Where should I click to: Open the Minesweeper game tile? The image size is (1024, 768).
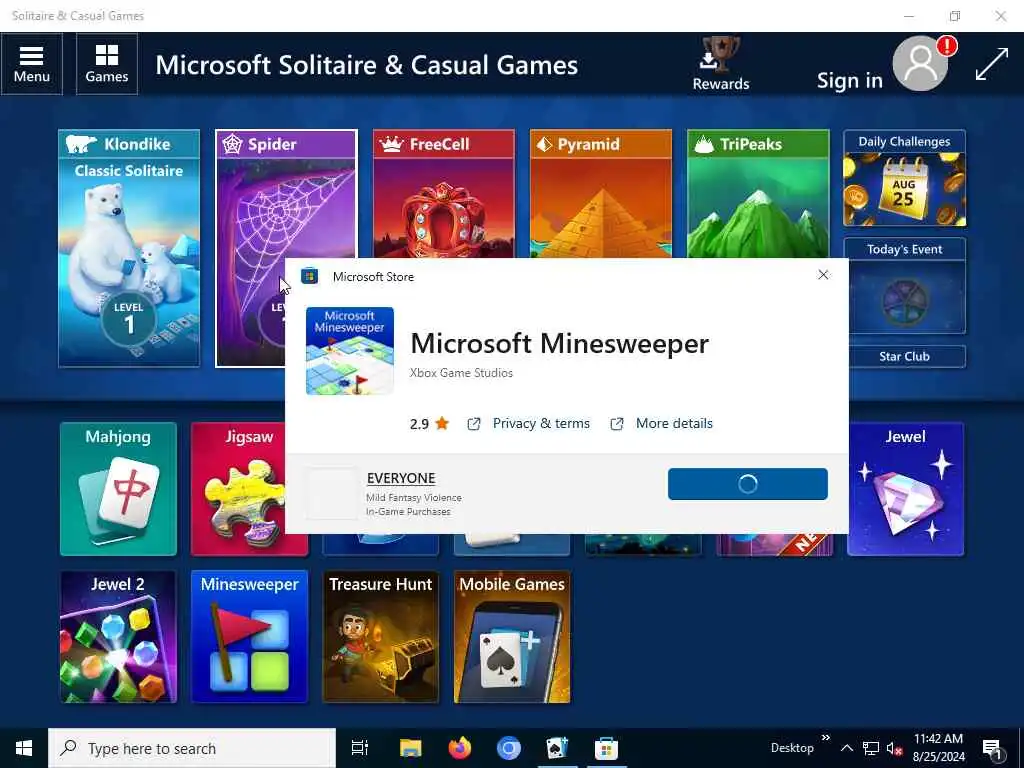tap(249, 637)
